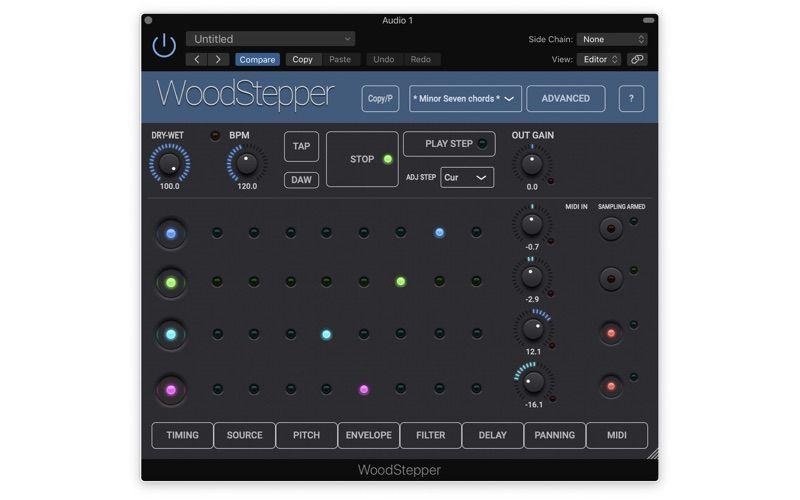Screen dimensions: 800x500
Task: Click the Copy/P button
Action: pos(380,98)
